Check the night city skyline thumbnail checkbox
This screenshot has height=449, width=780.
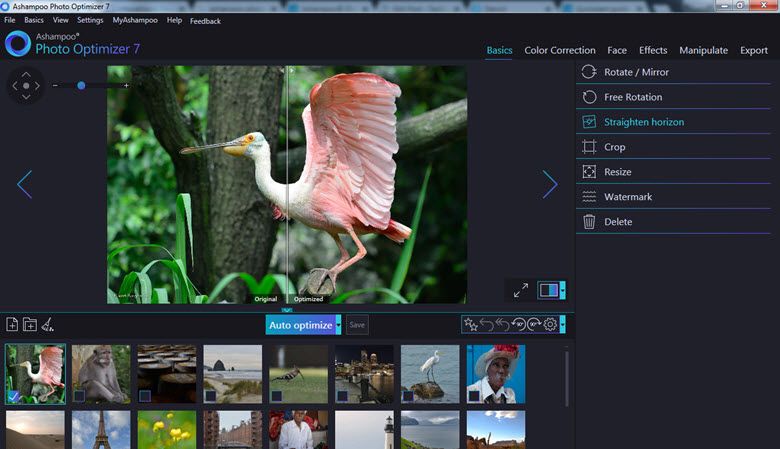342,396
